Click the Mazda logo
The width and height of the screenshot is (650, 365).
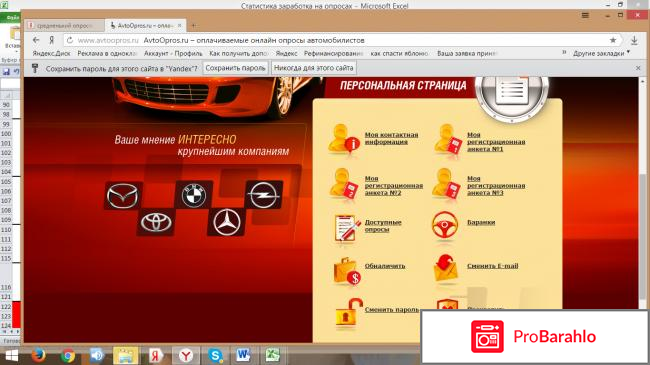pyautogui.click(x=123, y=195)
